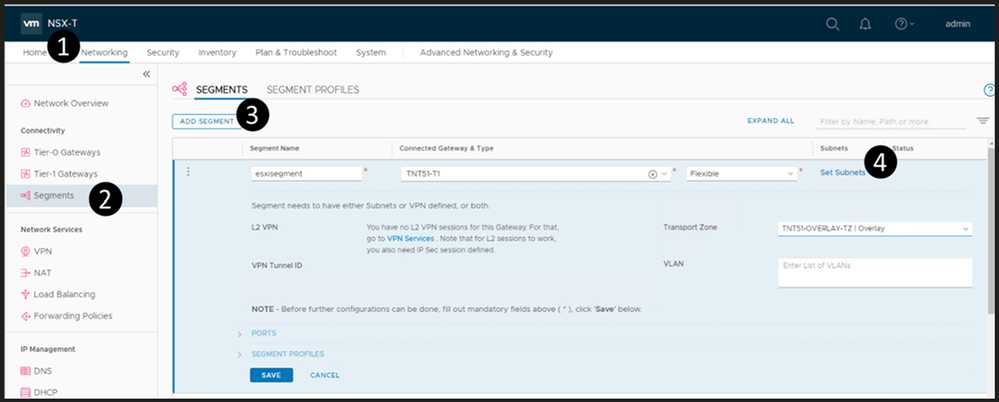Click the Tier-1 Gateways icon
This screenshot has width=999, height=402.
pyautogui.click(x=25, y=174)
